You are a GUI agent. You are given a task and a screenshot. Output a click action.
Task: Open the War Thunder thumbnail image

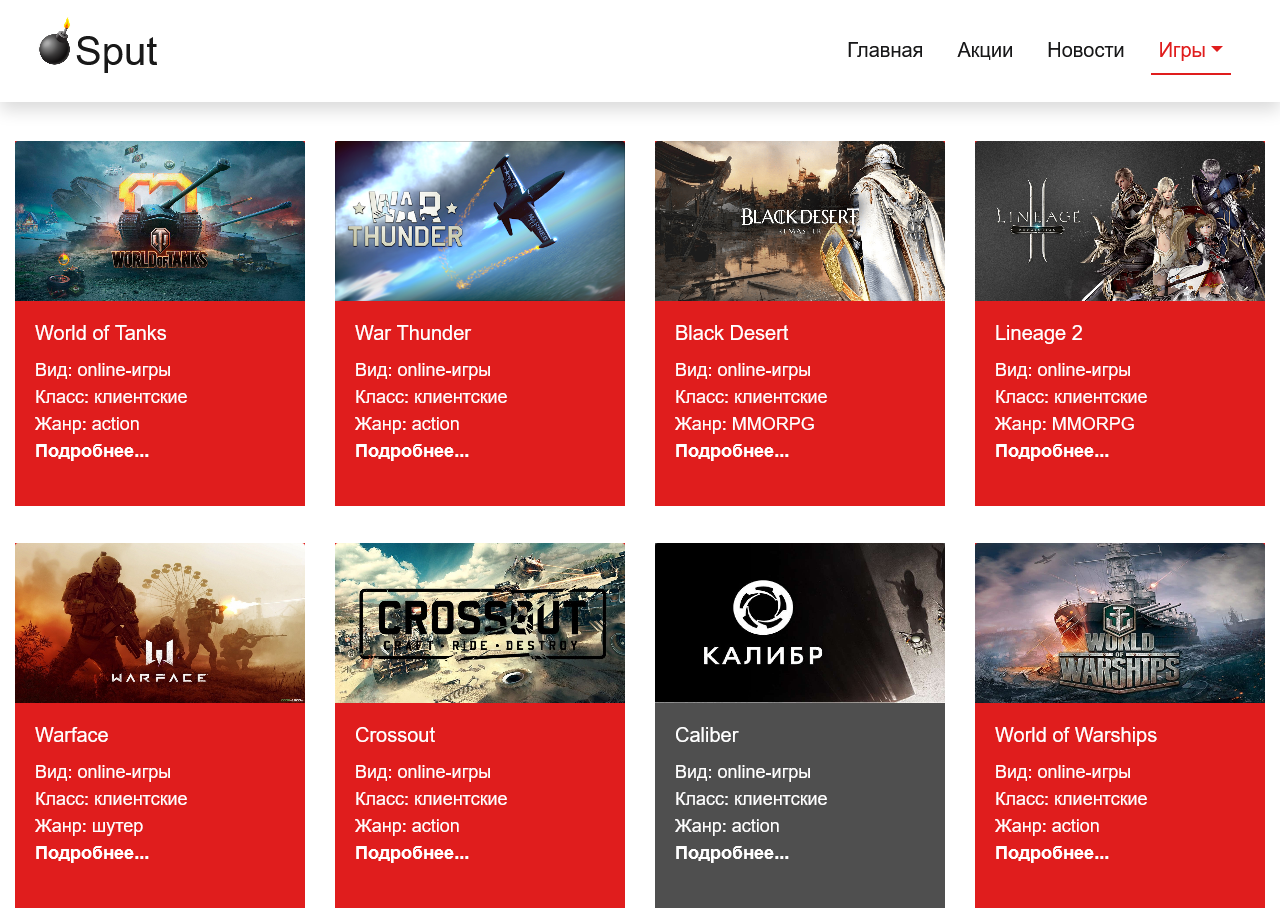click(480, 221)
